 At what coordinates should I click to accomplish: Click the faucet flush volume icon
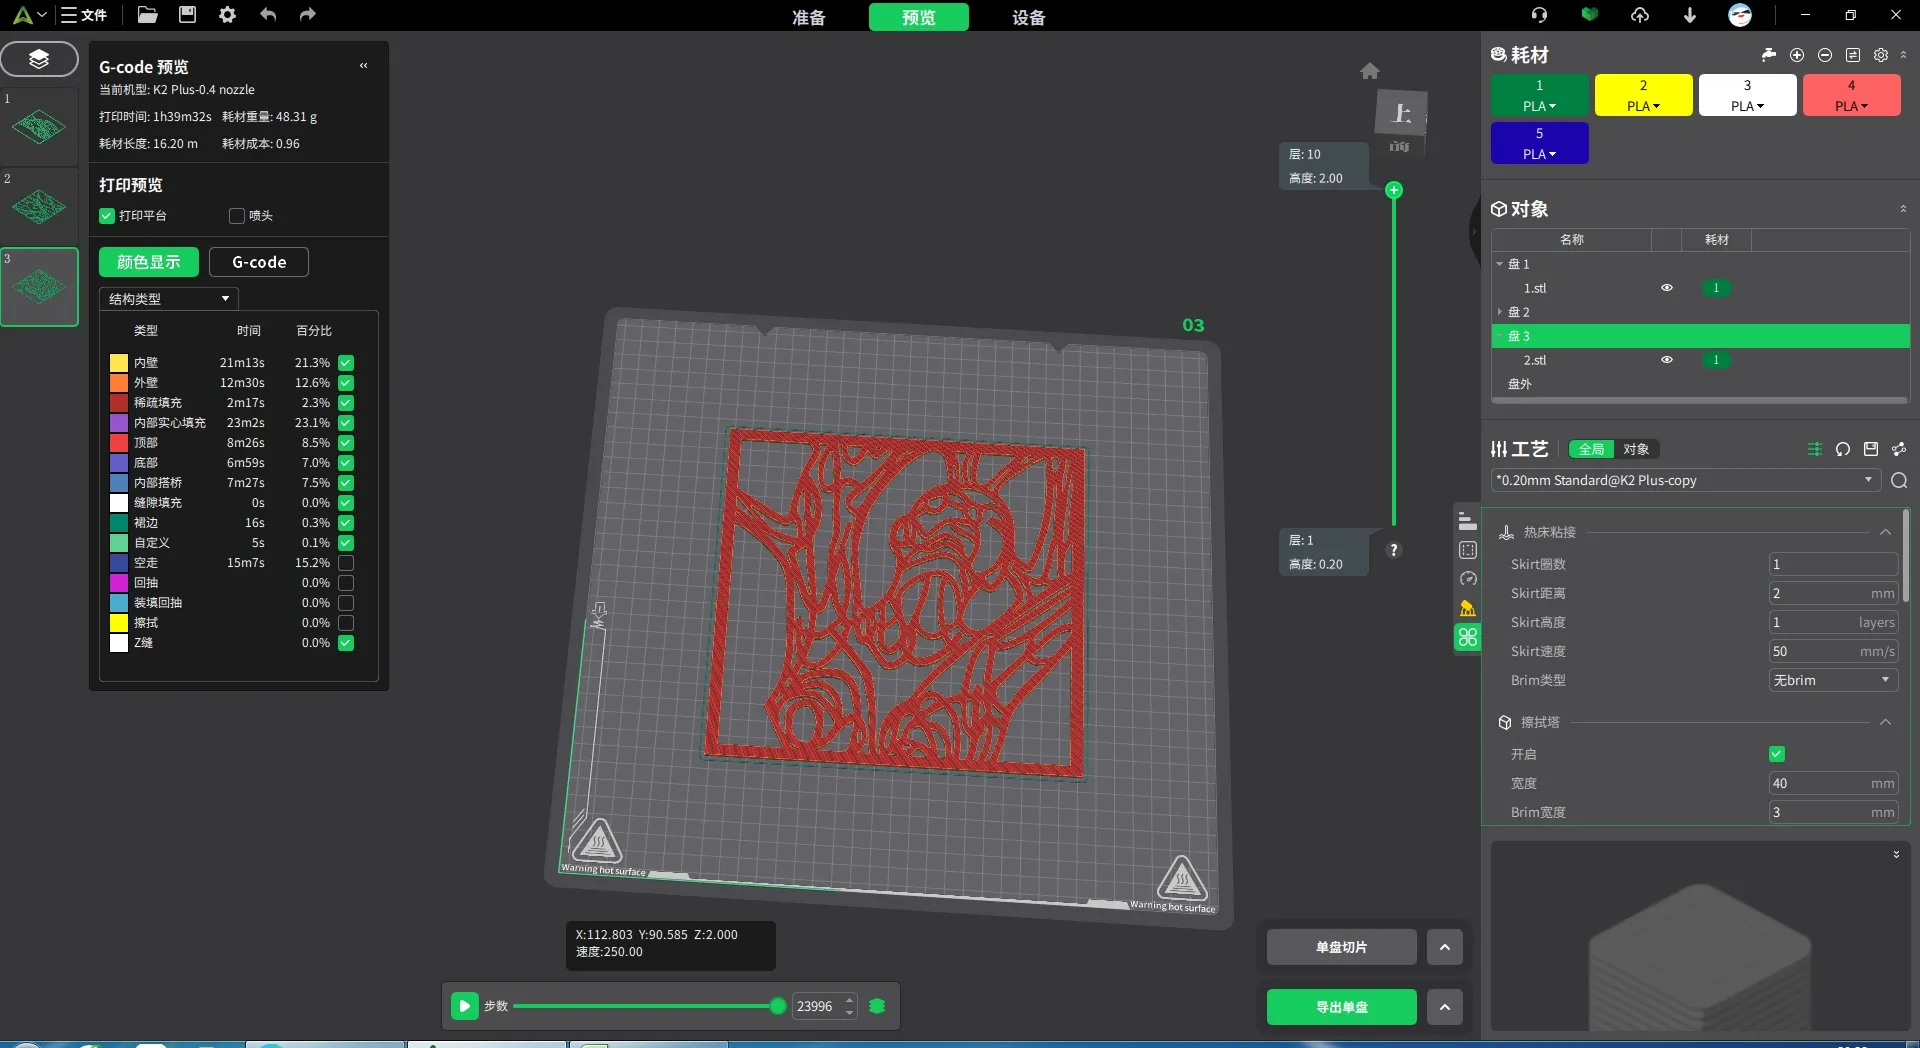point(1768,55)
